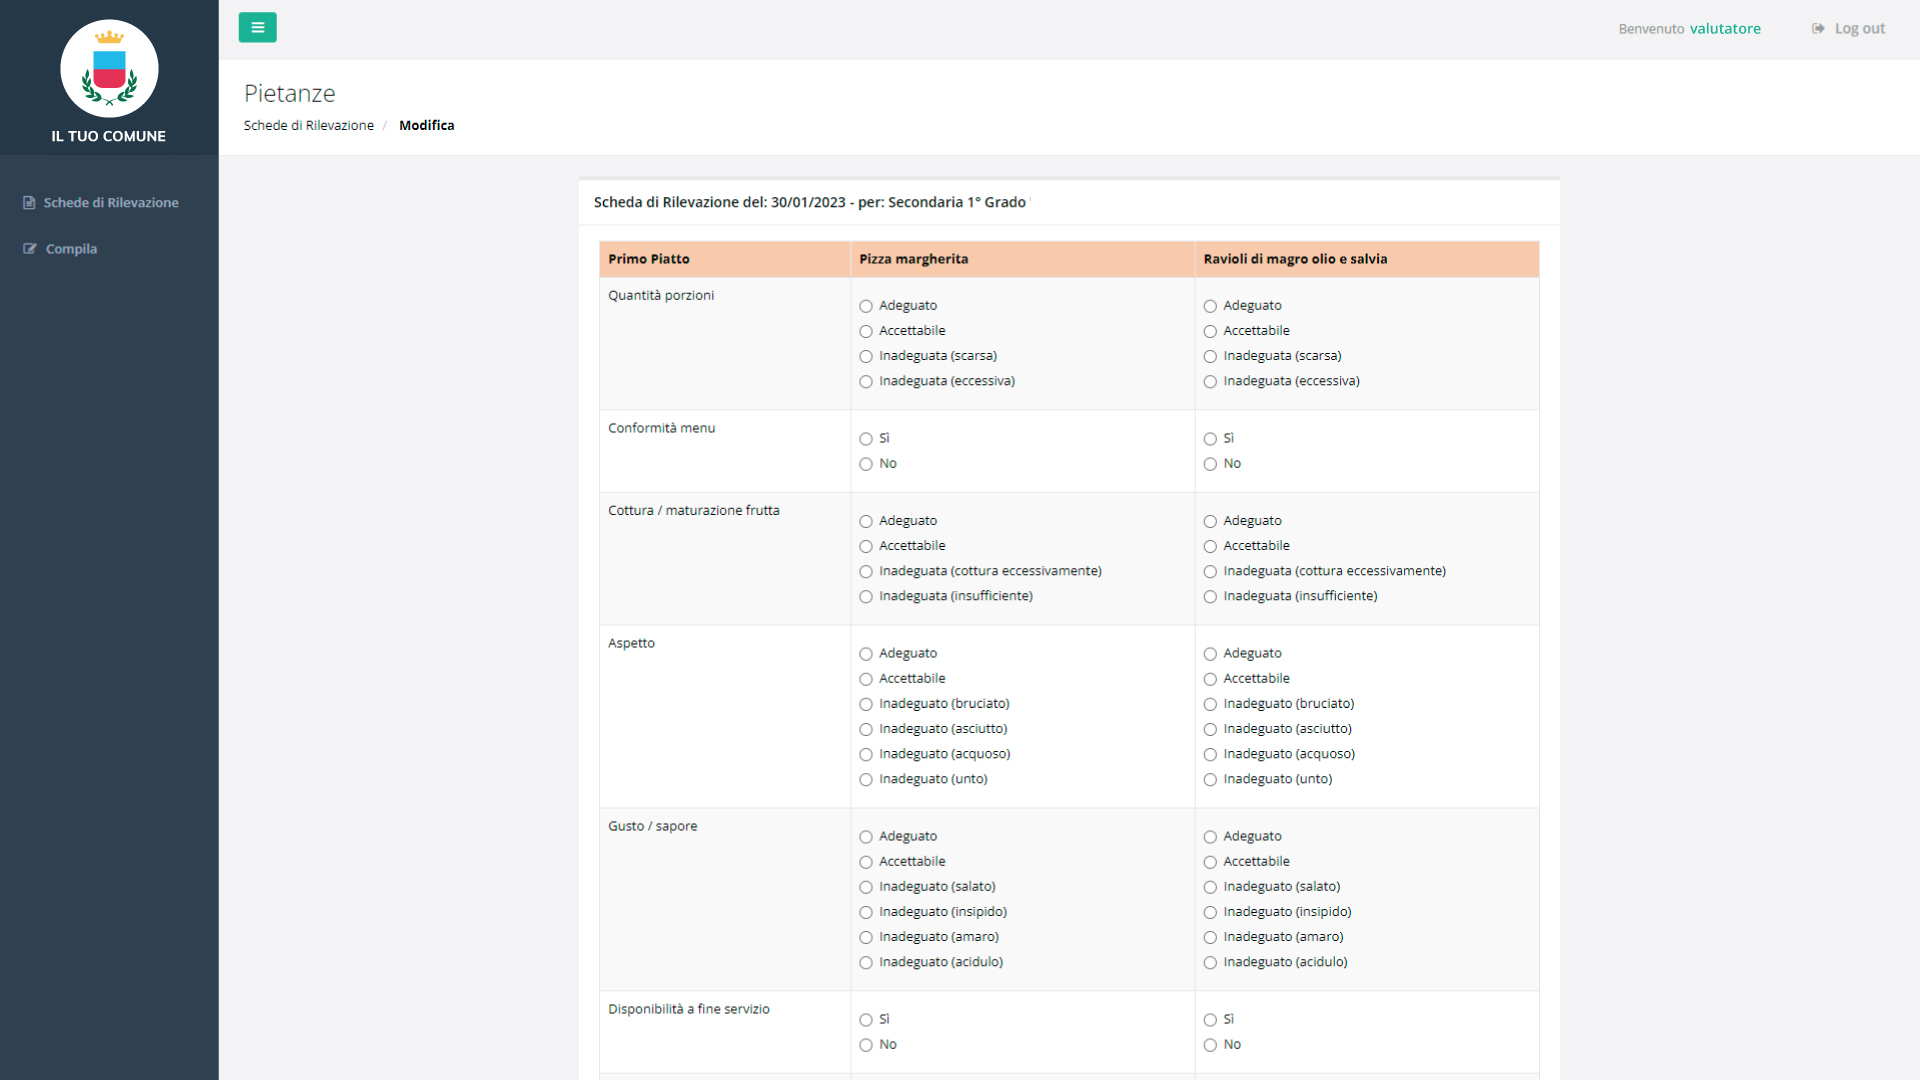The height and width of the screenshot is (1080, 1920).
Task: Select Inadeguato (salato) for Ravioli
Action: click(x=1210, y=887)
